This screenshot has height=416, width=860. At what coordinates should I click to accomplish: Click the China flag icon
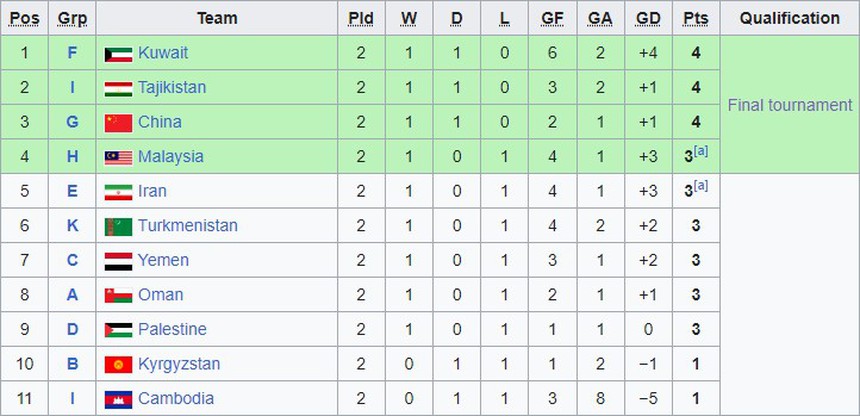click(118, 122)
